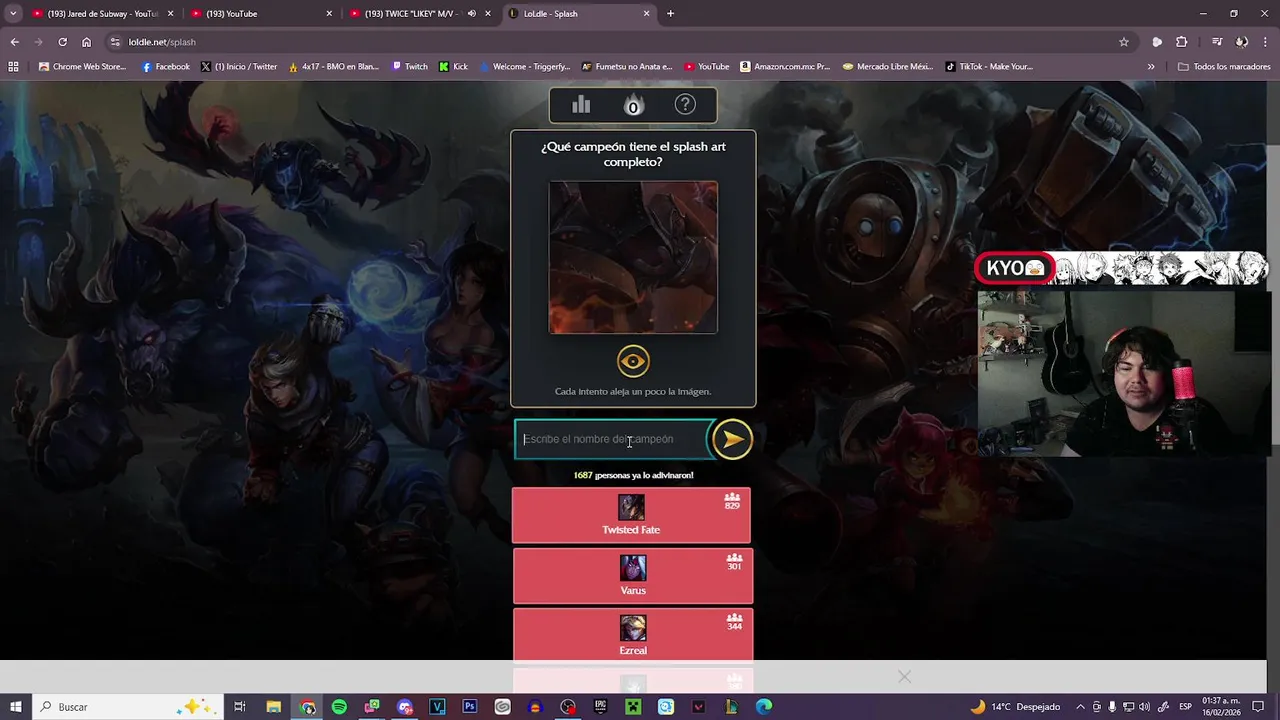Open Spotify from the taskbar
This screenshot has height=720, width=1280.
[339, 707]
